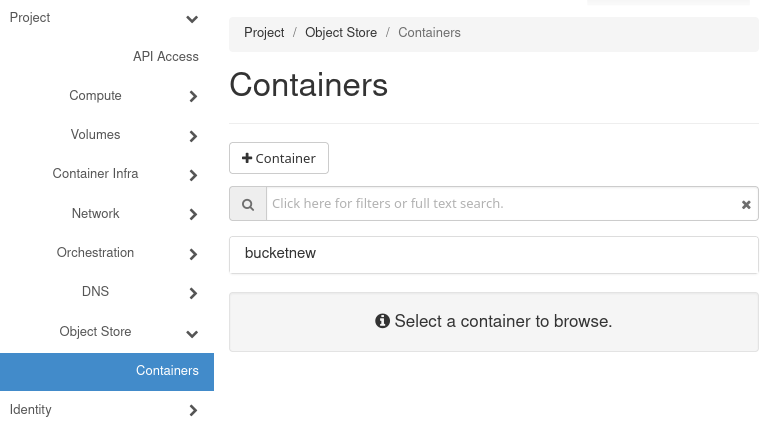
Task: Clear the search filter with the X icon
Action: (746, 204)
